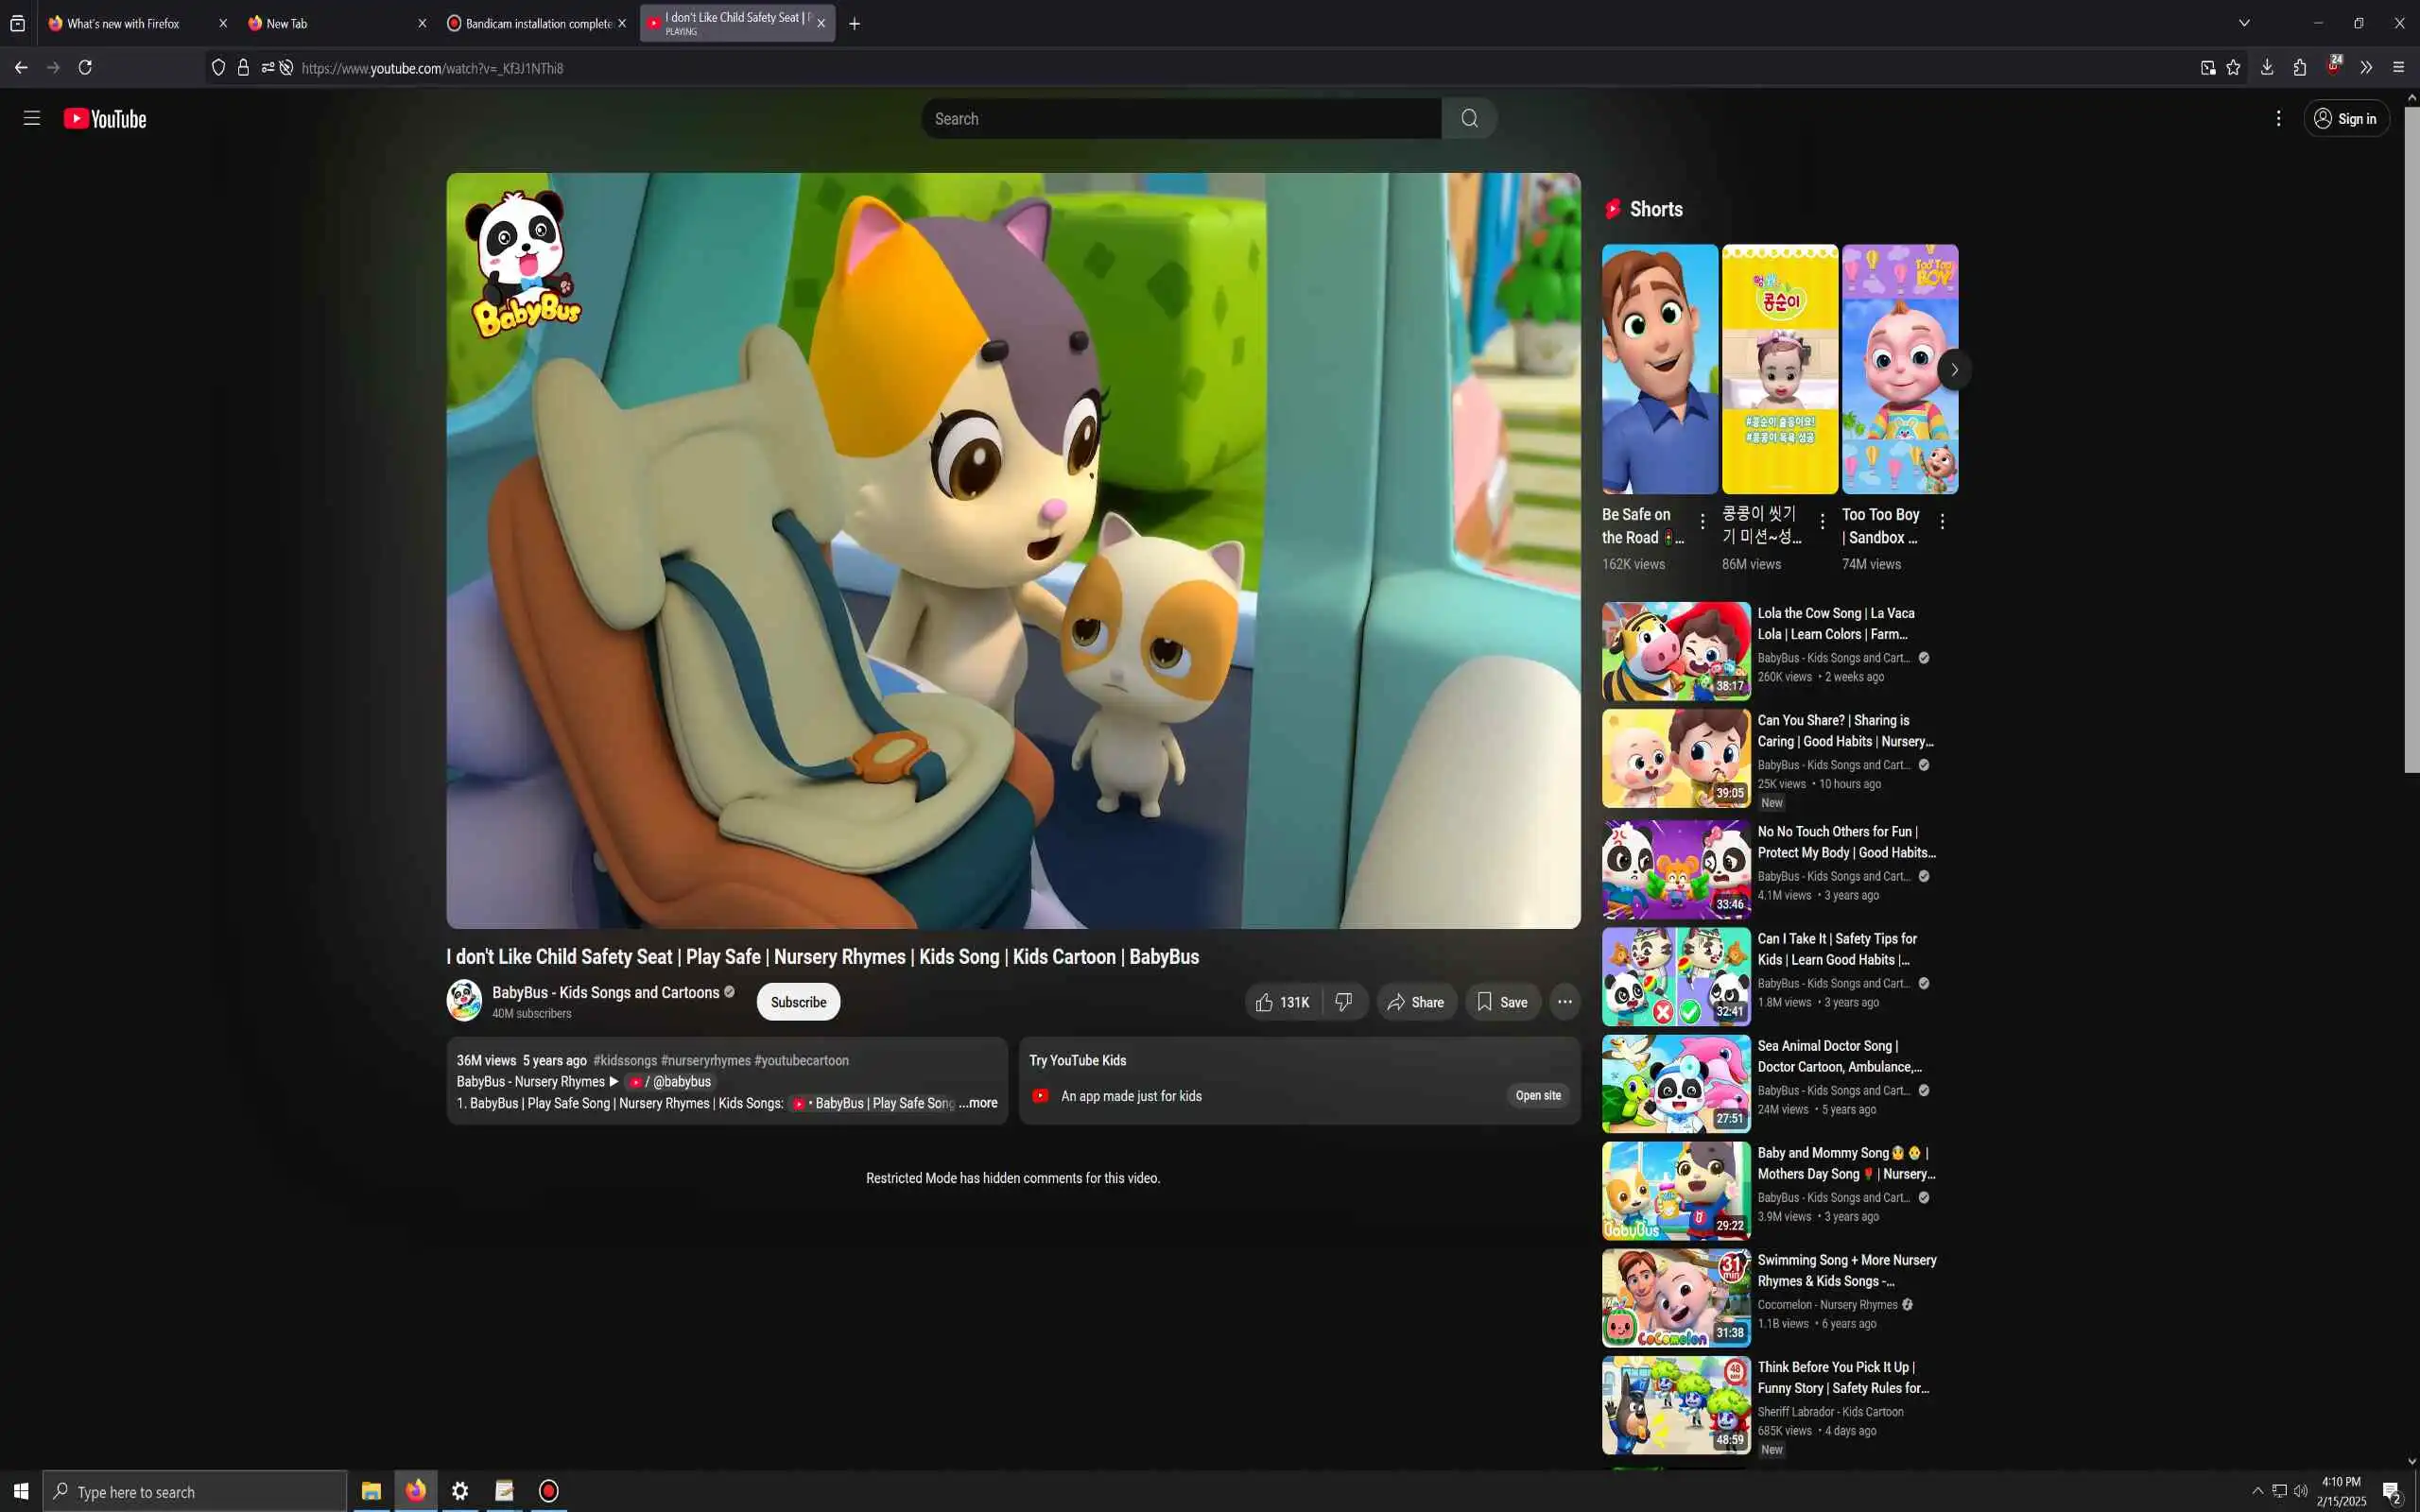This screenshot has width=2420, height=1512.
Task: Subscribe to BabyBus channel
Action: click(x=798, y=1002)
